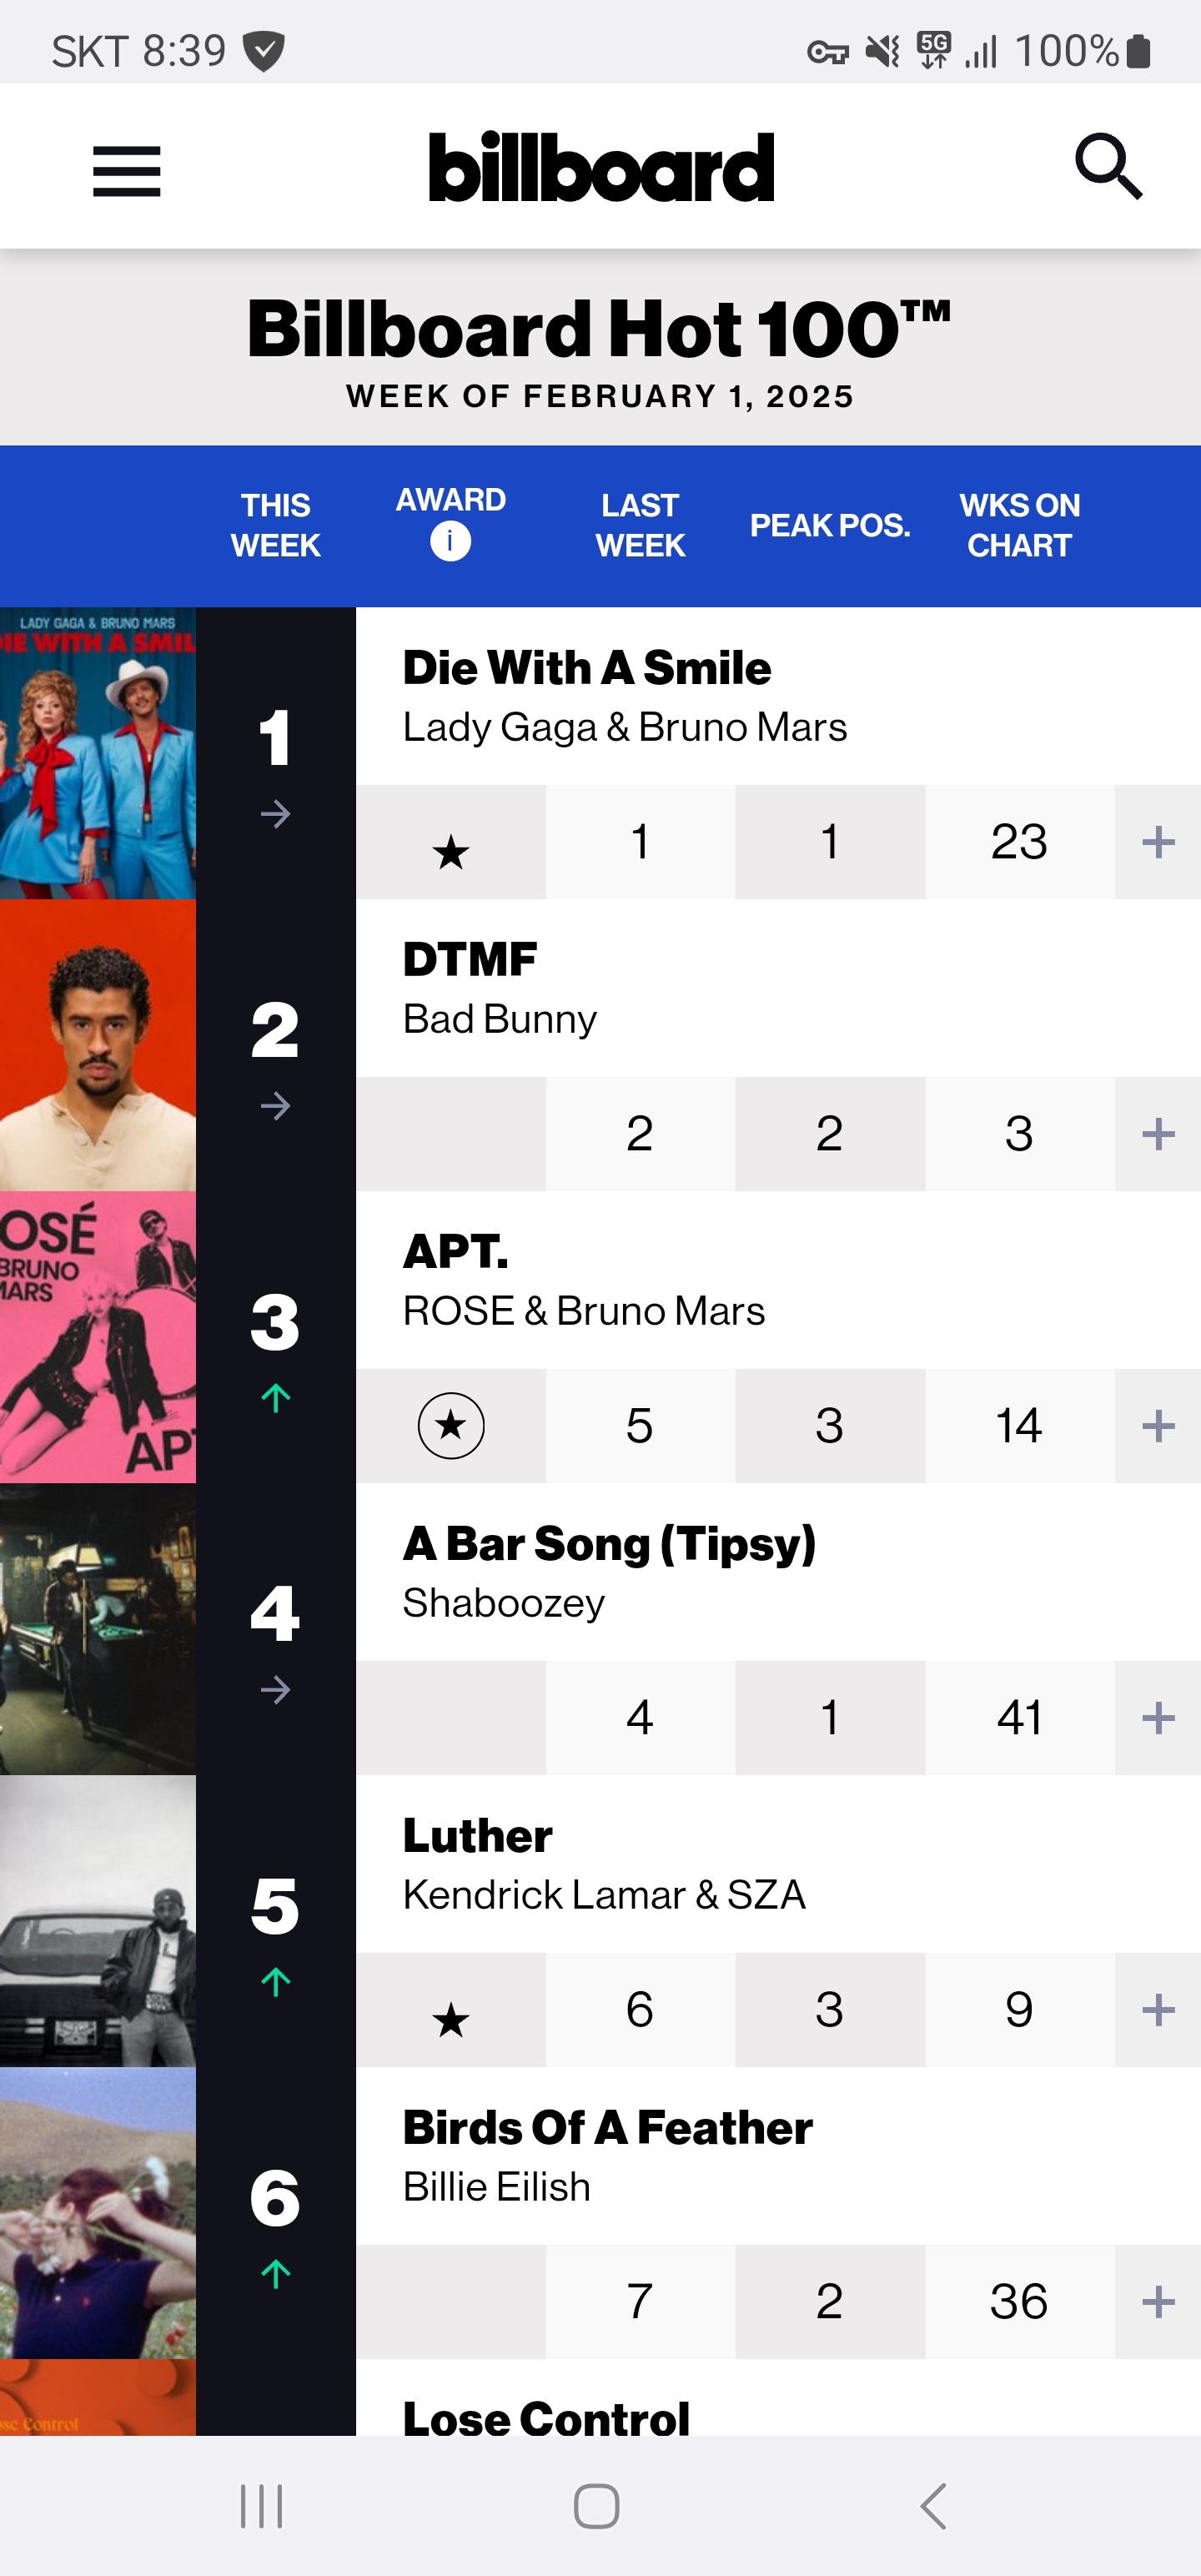Tap the Kendrick Lamar & SZA artist link
The width and height of the screenshot is (1201, 2576).
604,1895
